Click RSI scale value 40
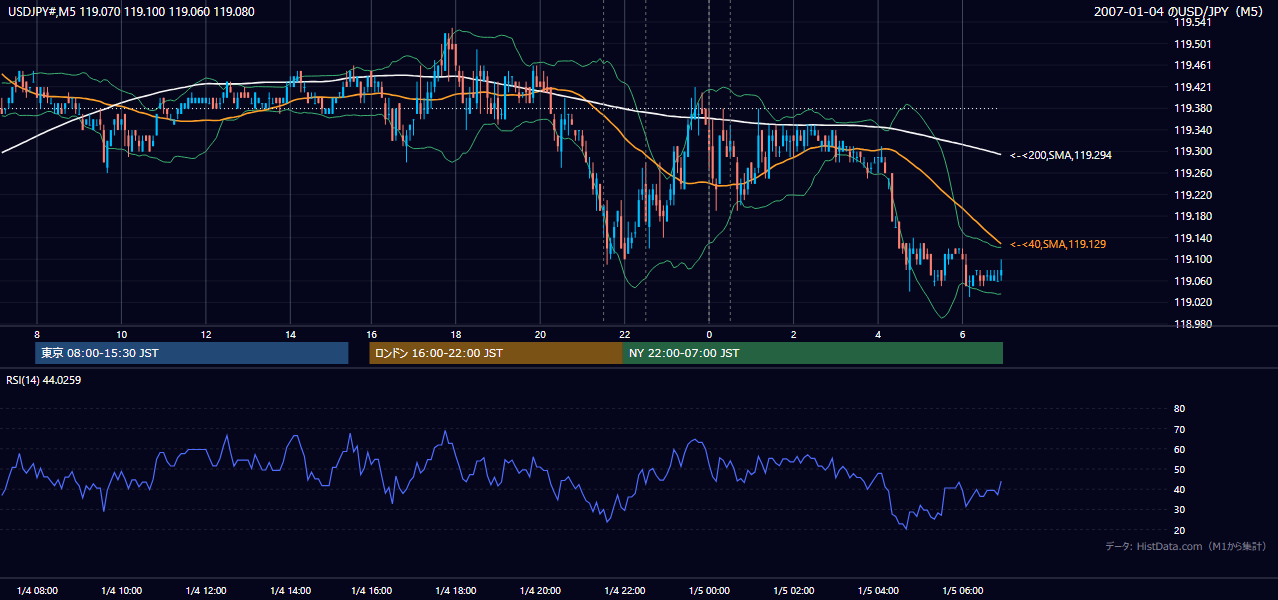The width and height of the screenshot is (1278, 600). (x=1179, y=490)
